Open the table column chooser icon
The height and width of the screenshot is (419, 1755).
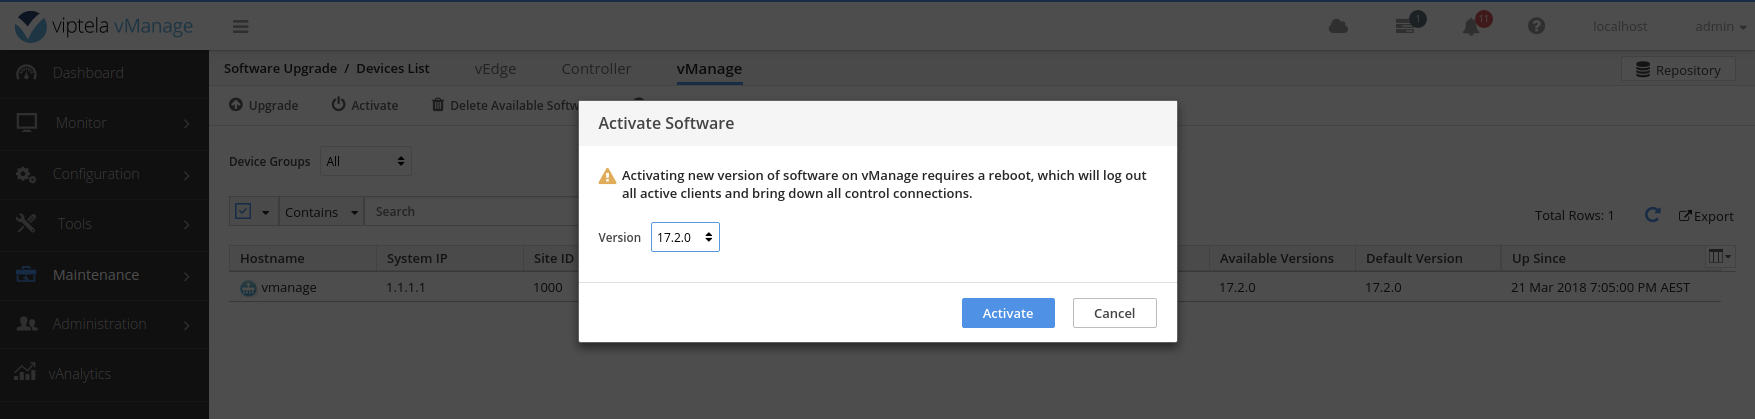1719,257
